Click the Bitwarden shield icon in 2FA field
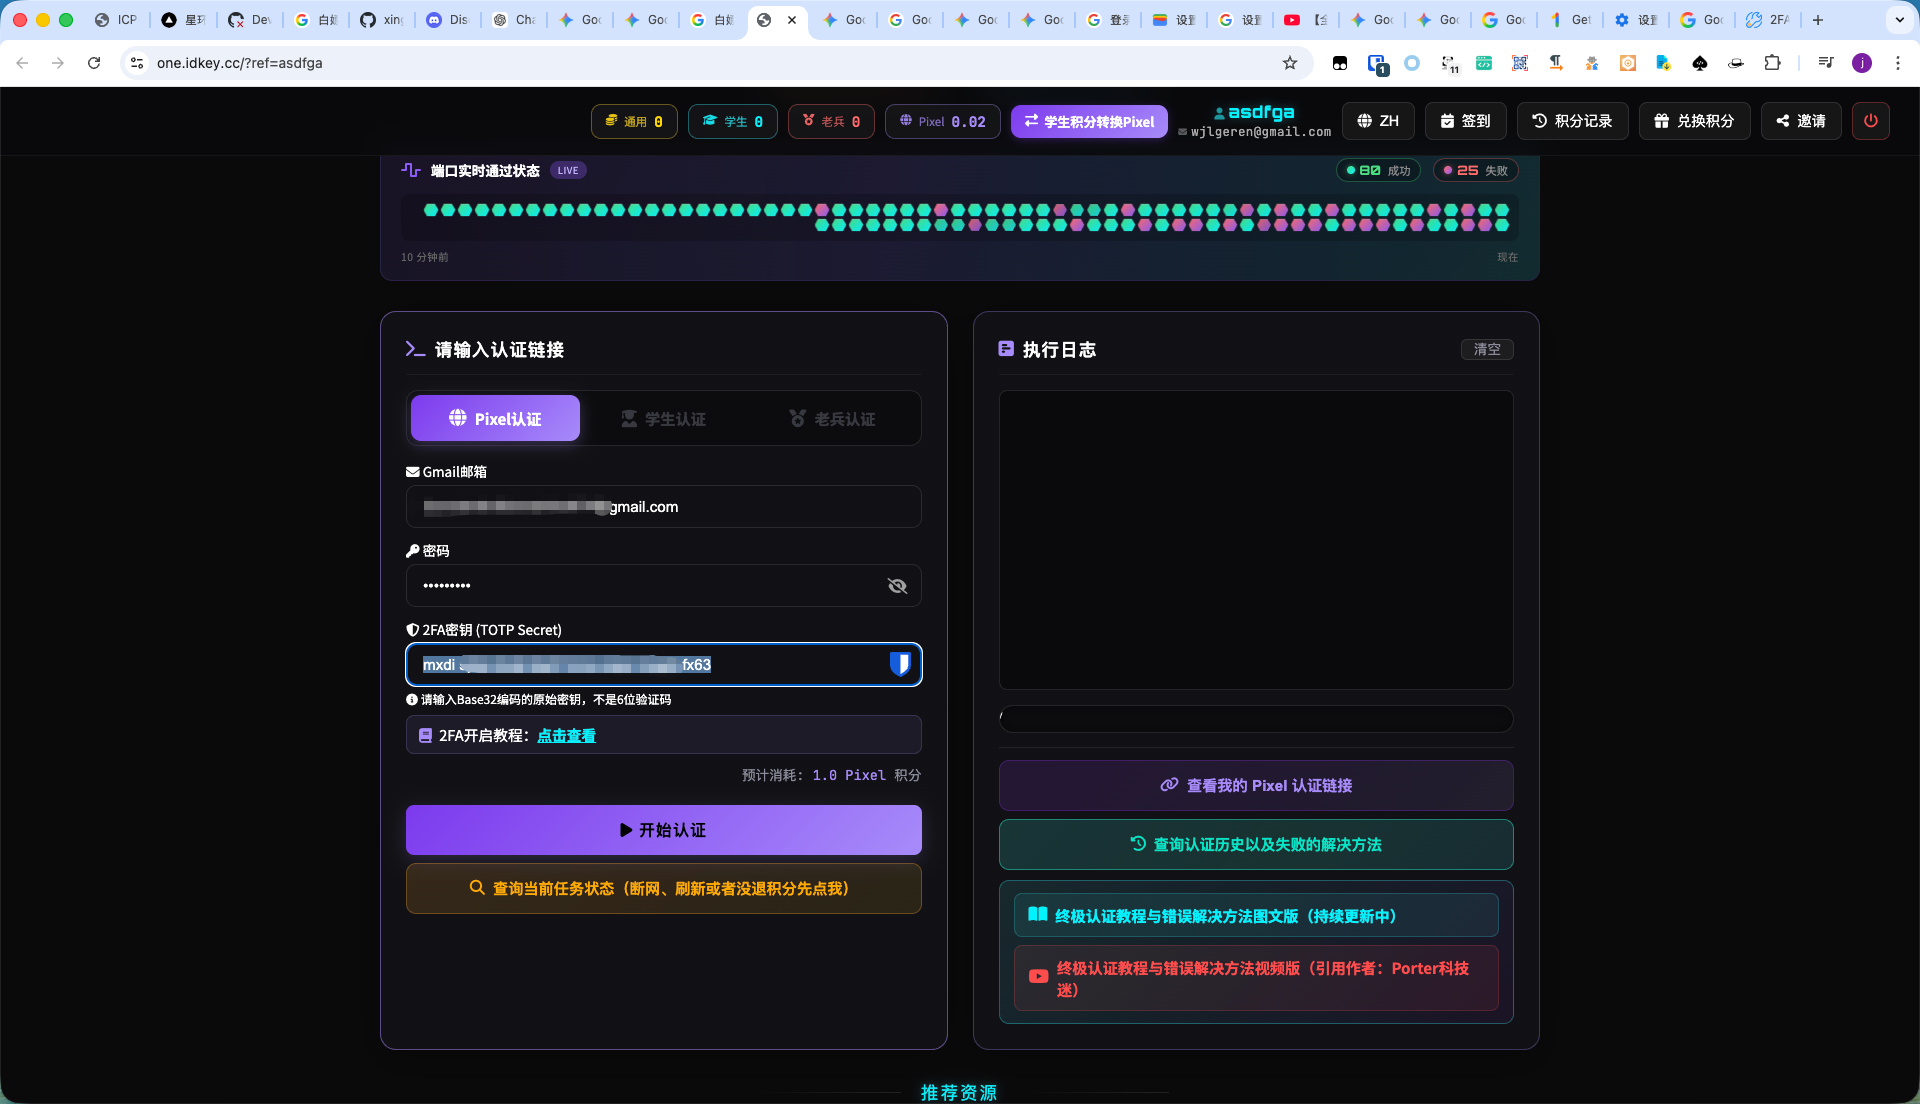 [900, 664]
